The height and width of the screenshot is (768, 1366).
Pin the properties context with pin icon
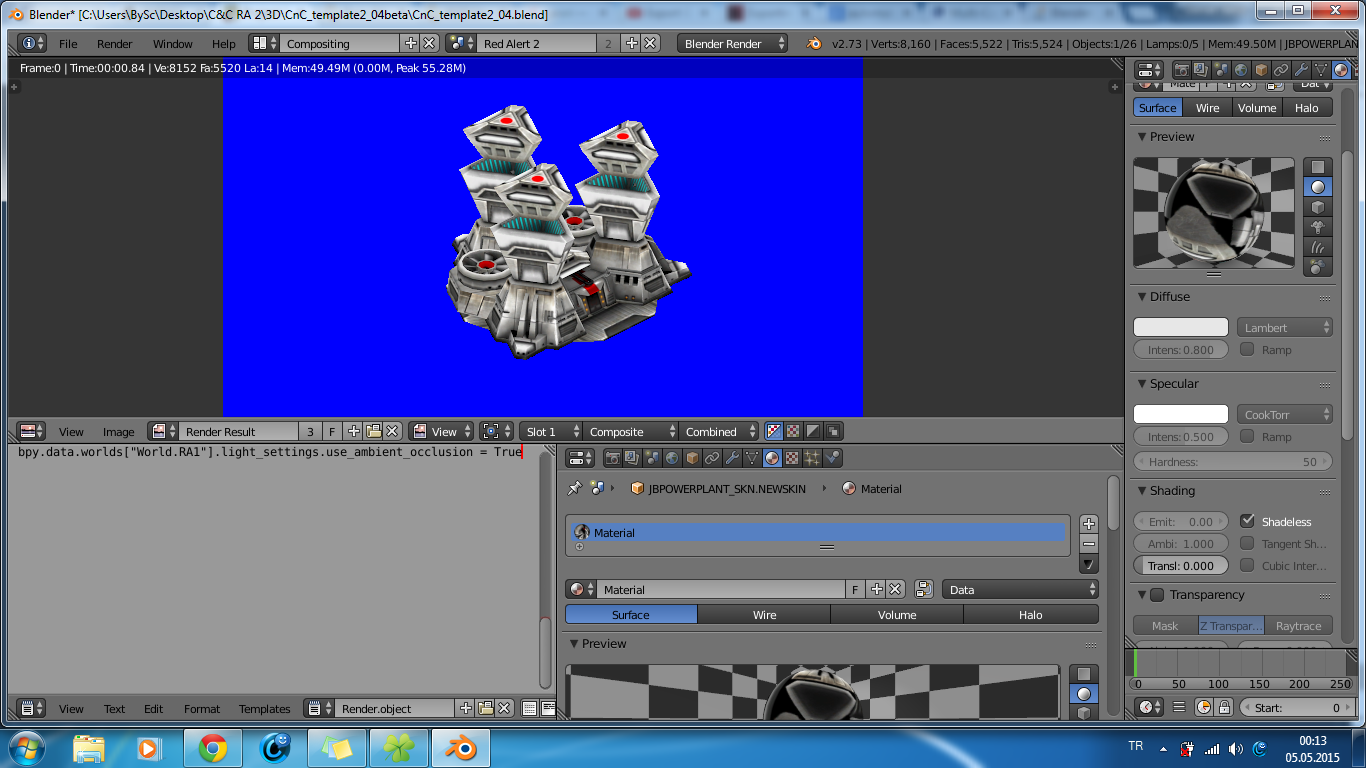pos(575,489)
